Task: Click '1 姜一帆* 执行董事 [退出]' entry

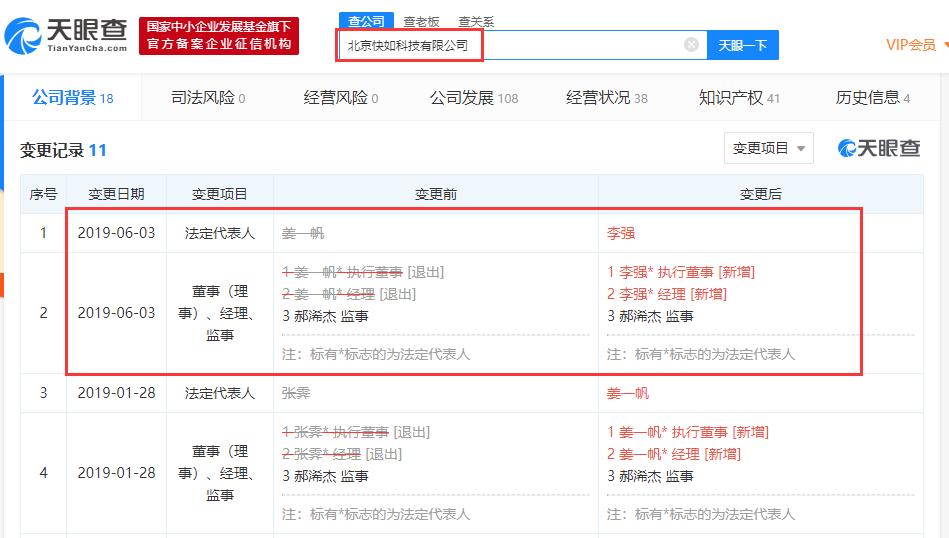Action: (x=363, y=272)
